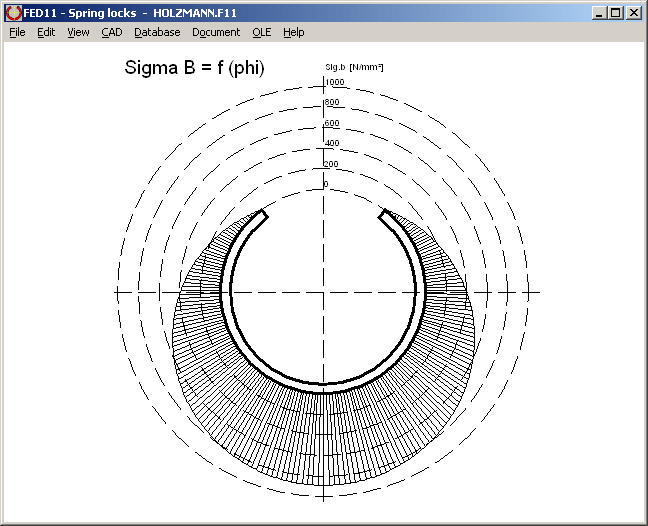Open the Help menu

point(293,32)
